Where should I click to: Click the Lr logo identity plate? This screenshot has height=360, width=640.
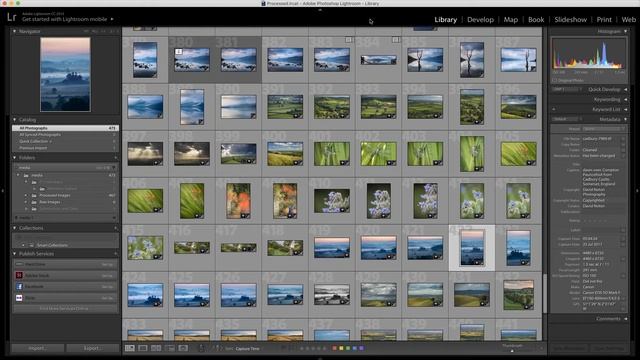click(x=11, y=17)
